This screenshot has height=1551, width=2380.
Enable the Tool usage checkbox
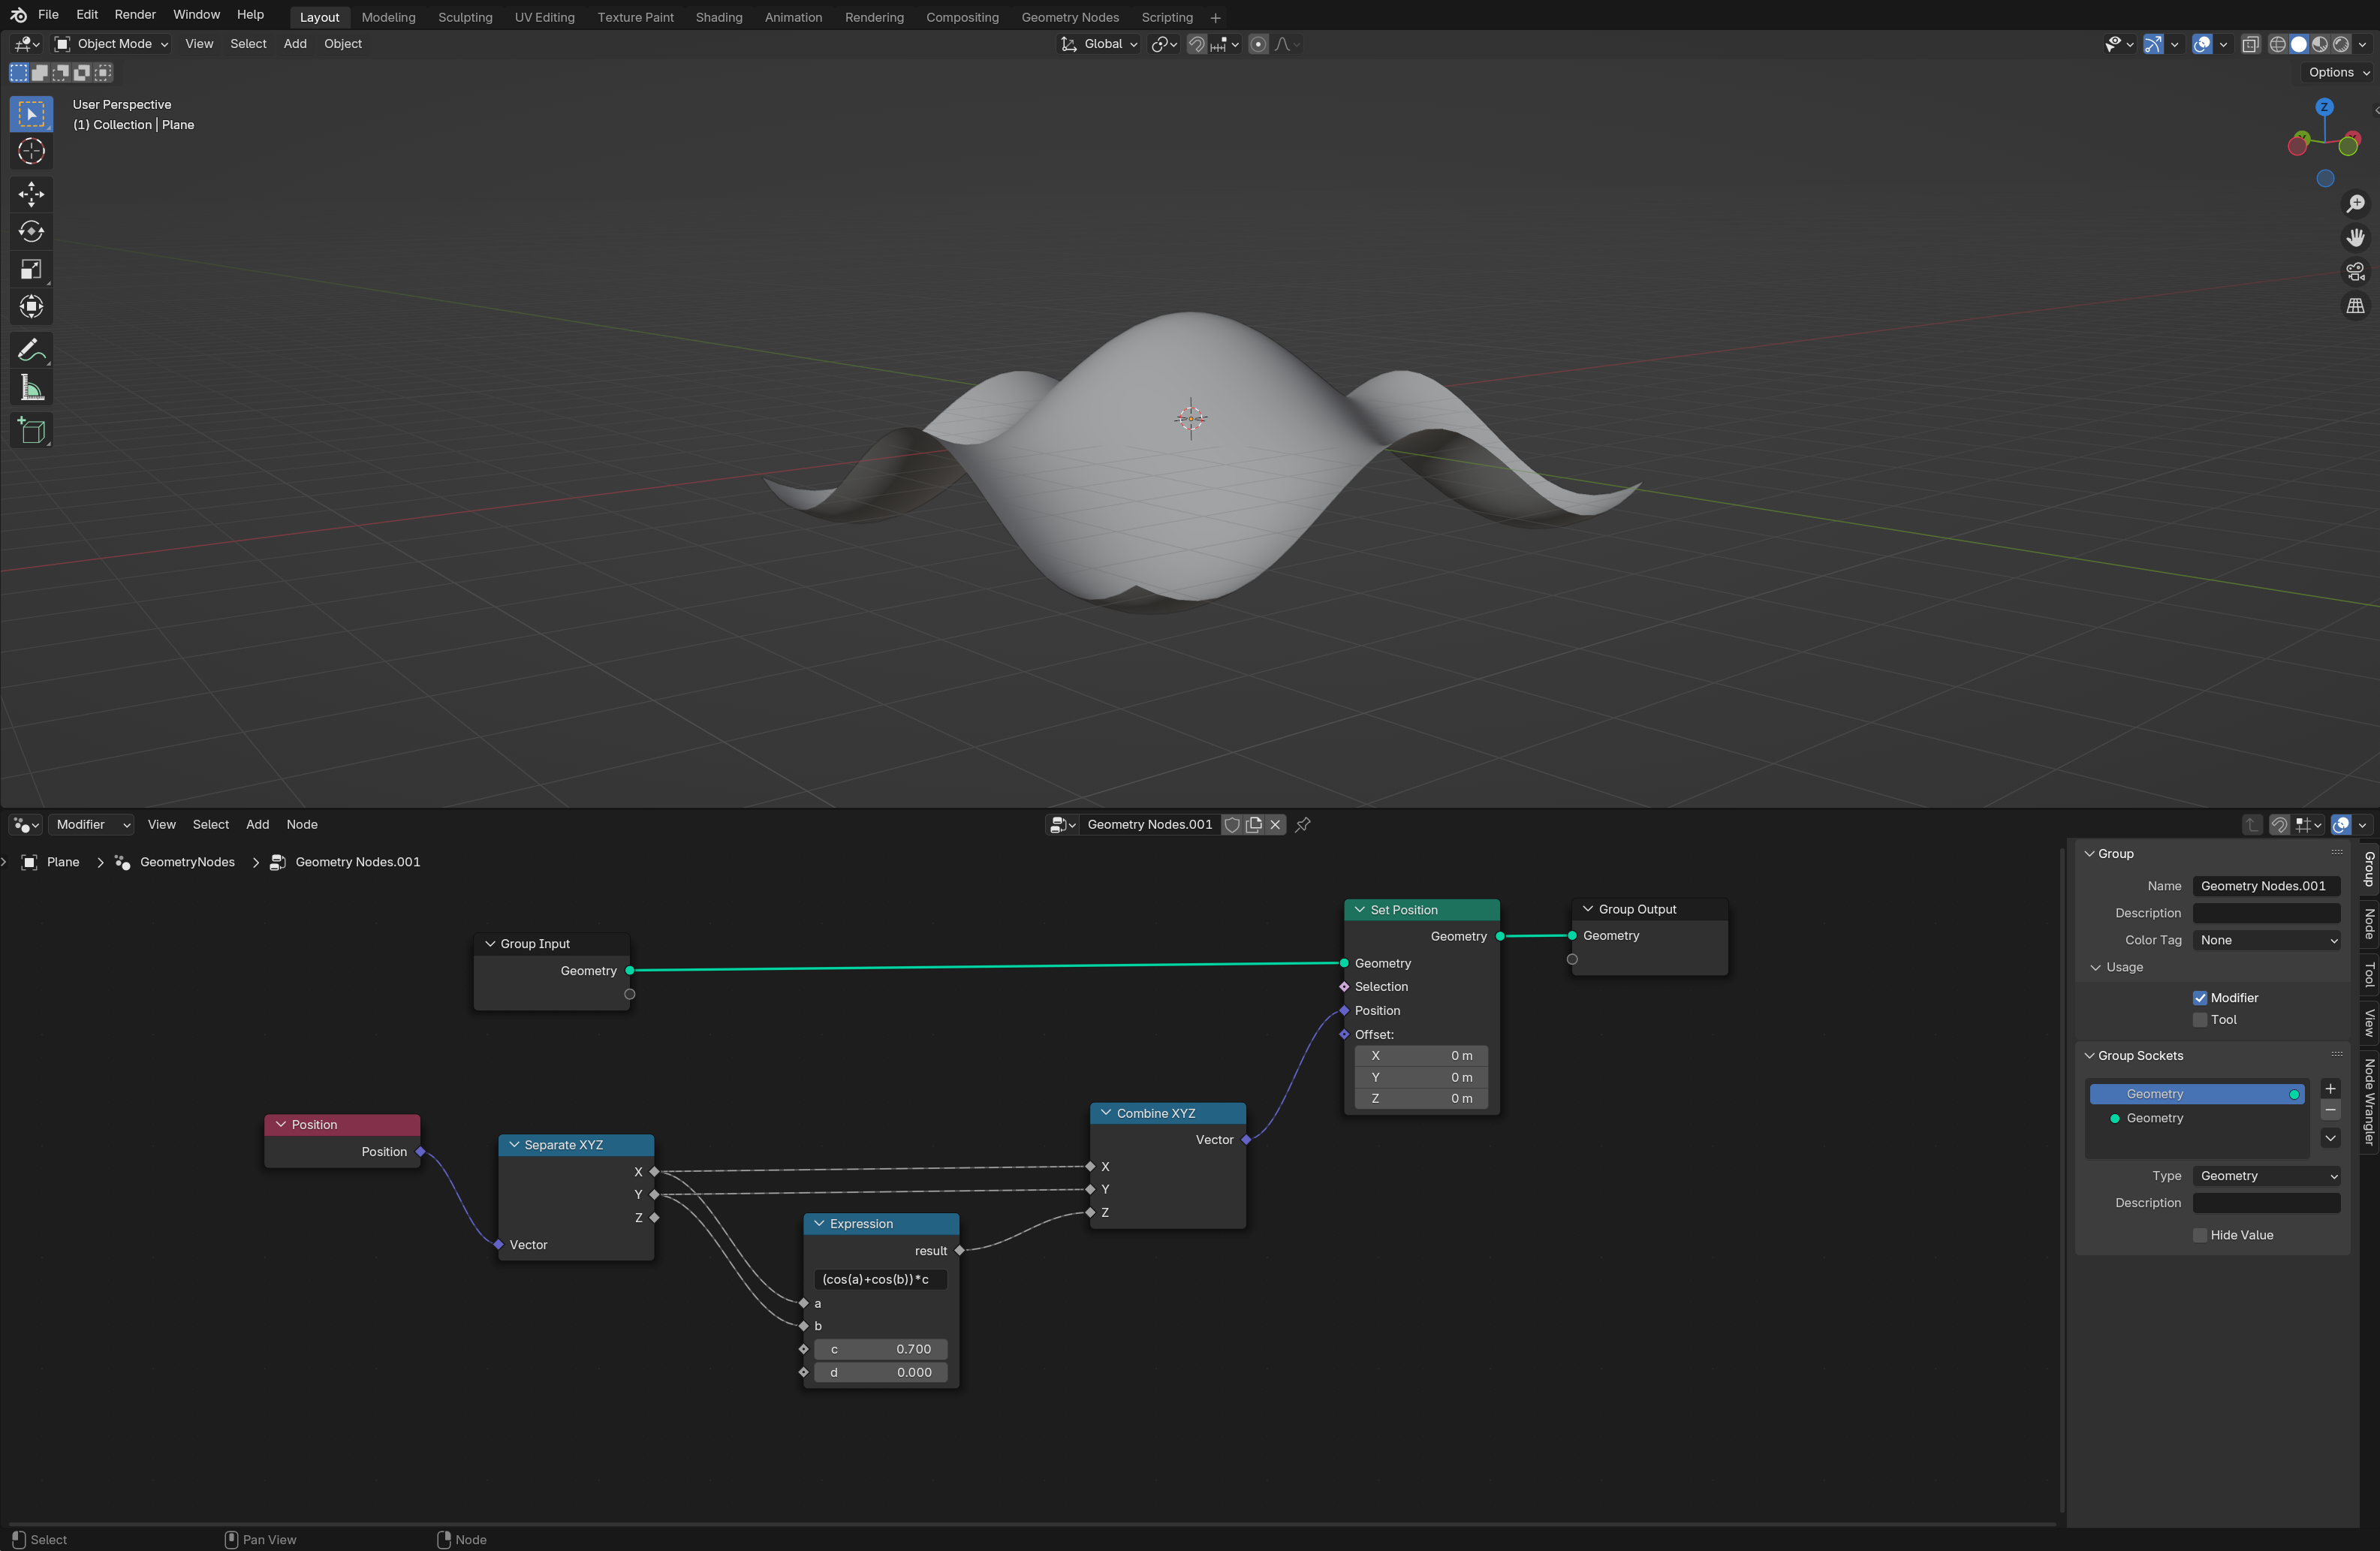tap(2200, 1020)
